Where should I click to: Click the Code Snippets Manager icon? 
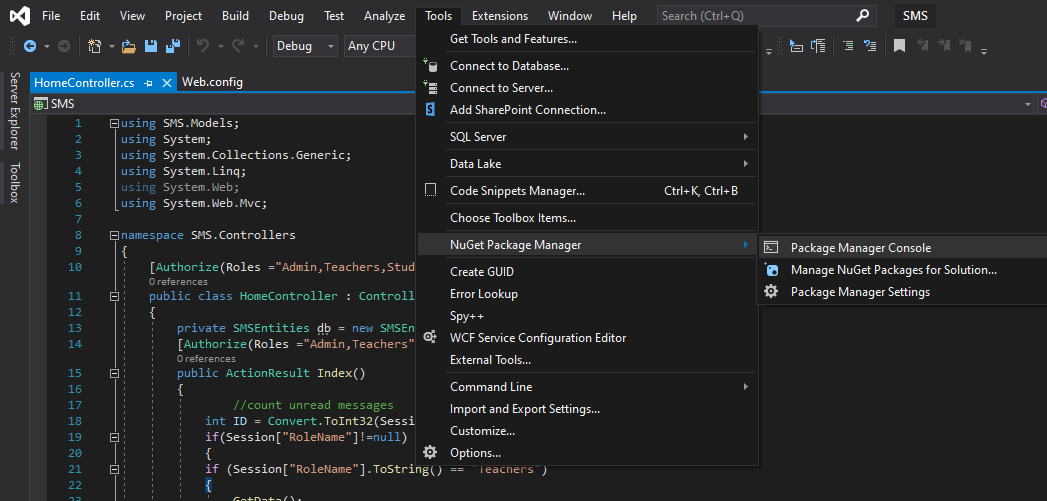point(431,190)
